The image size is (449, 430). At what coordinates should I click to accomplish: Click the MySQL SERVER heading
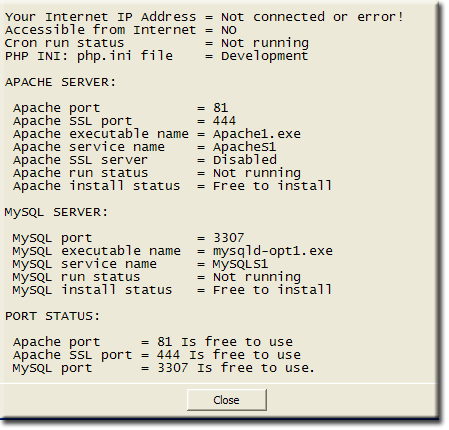point(56,212)
